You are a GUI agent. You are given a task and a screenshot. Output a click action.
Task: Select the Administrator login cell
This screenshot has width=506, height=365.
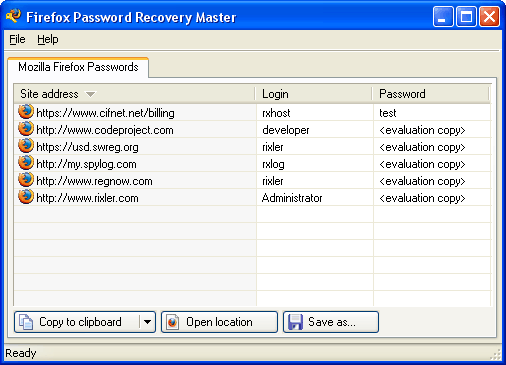(315, 198)
